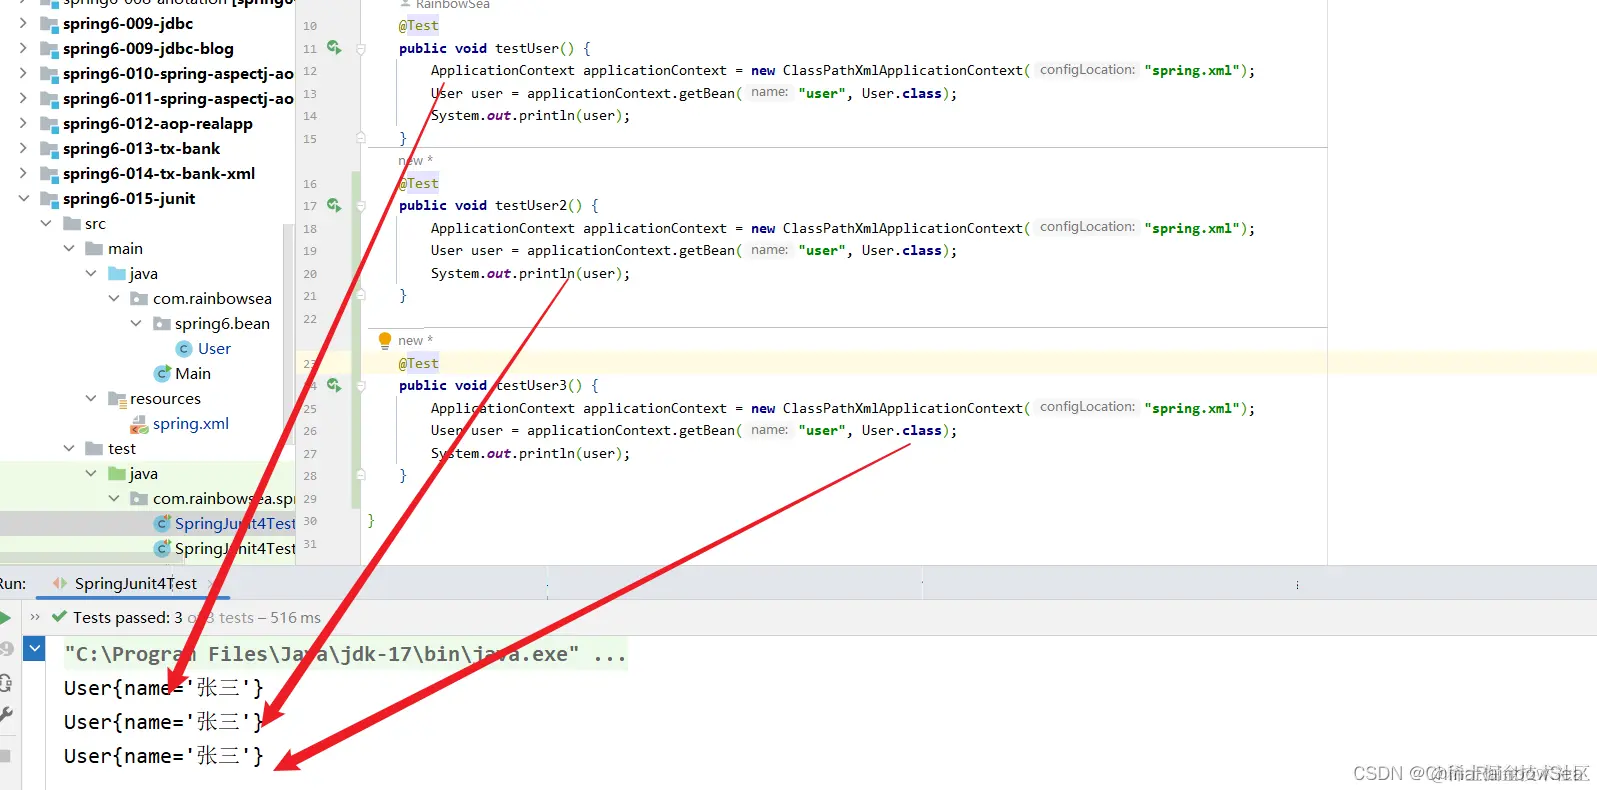Click the stop square icon in Run panel
This screenshot has height=790, width=1597.
coord(5,755)
